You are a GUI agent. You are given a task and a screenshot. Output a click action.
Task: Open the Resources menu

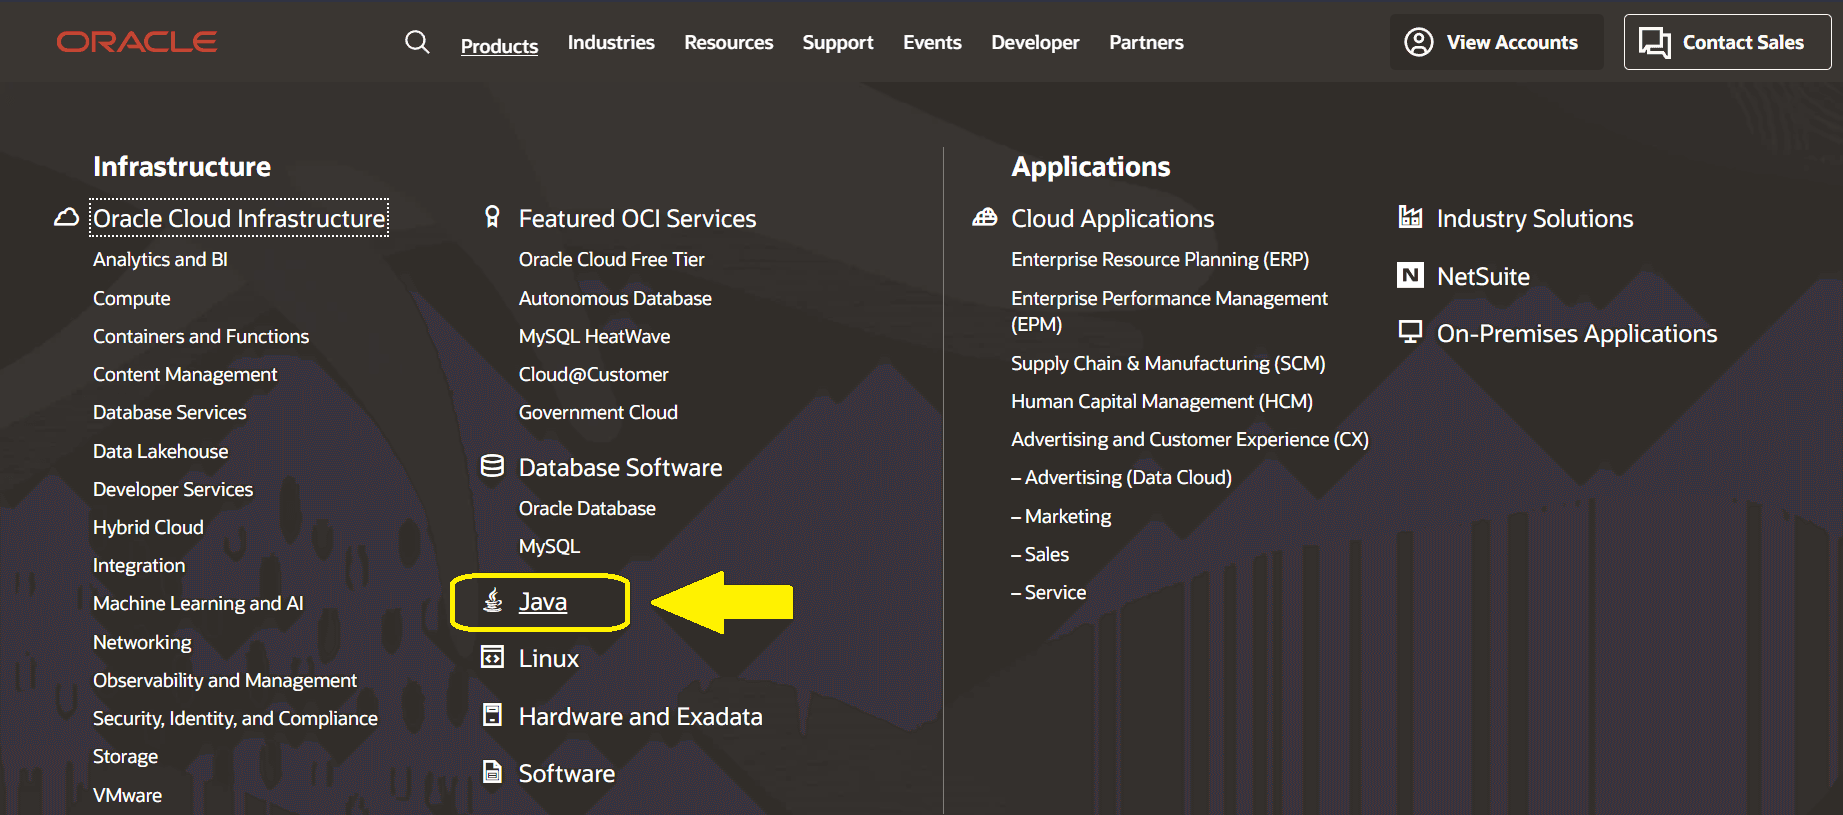pyautogui.click(x=728, y=42)
